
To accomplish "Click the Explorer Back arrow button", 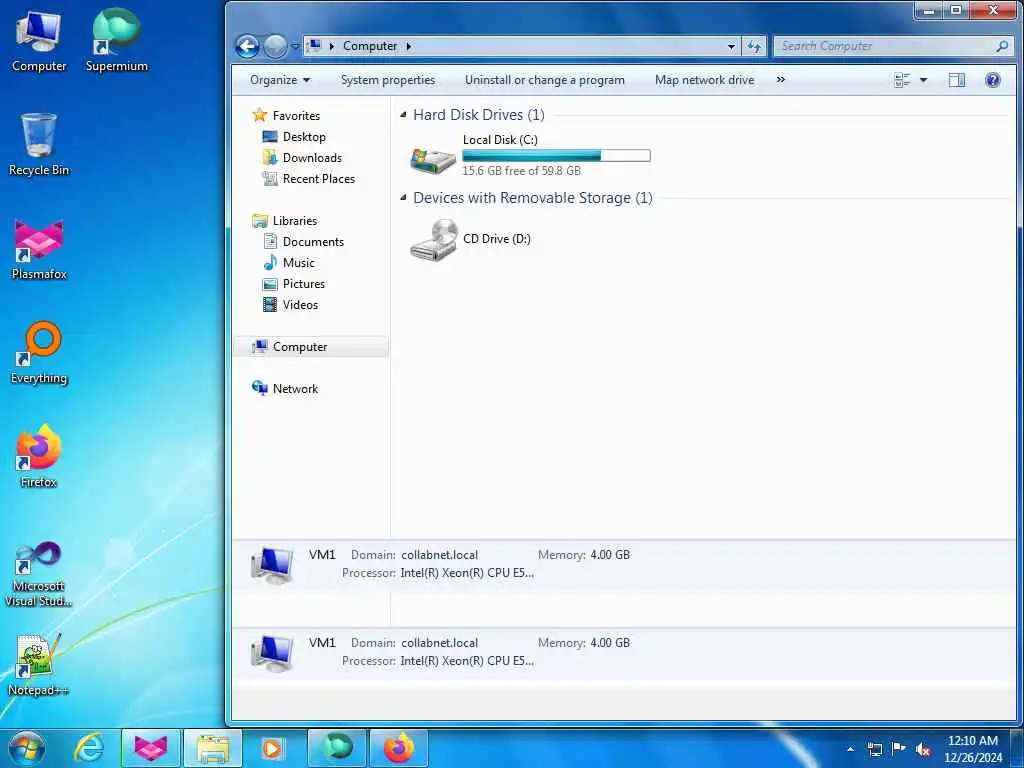I will click(x=247, y=46).
